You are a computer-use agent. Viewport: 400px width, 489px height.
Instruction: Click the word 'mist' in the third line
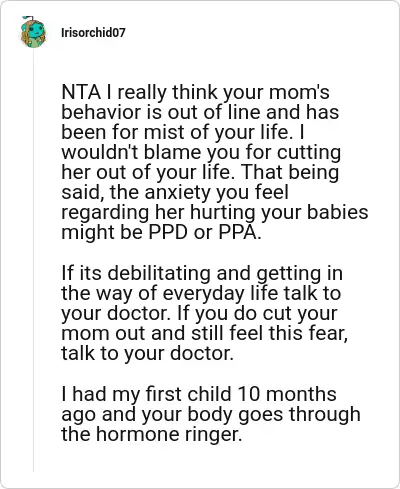160,132
